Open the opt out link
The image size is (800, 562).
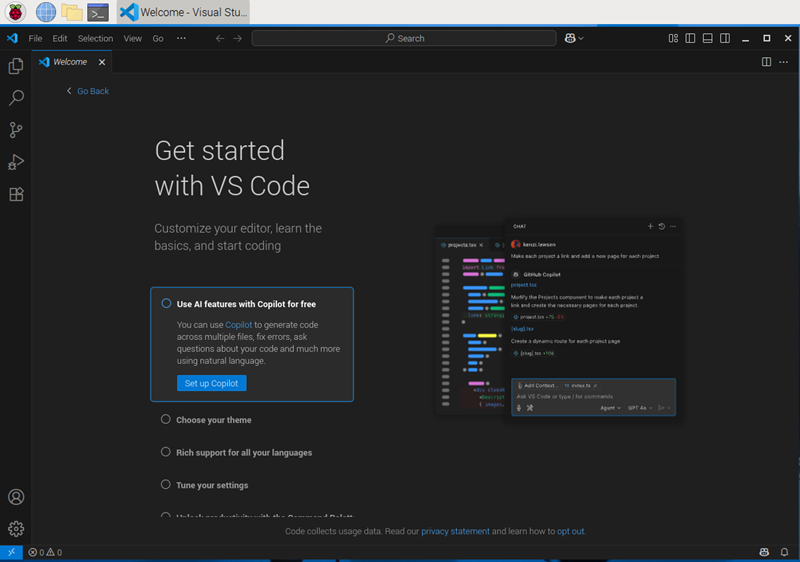[x=570, y=531]
